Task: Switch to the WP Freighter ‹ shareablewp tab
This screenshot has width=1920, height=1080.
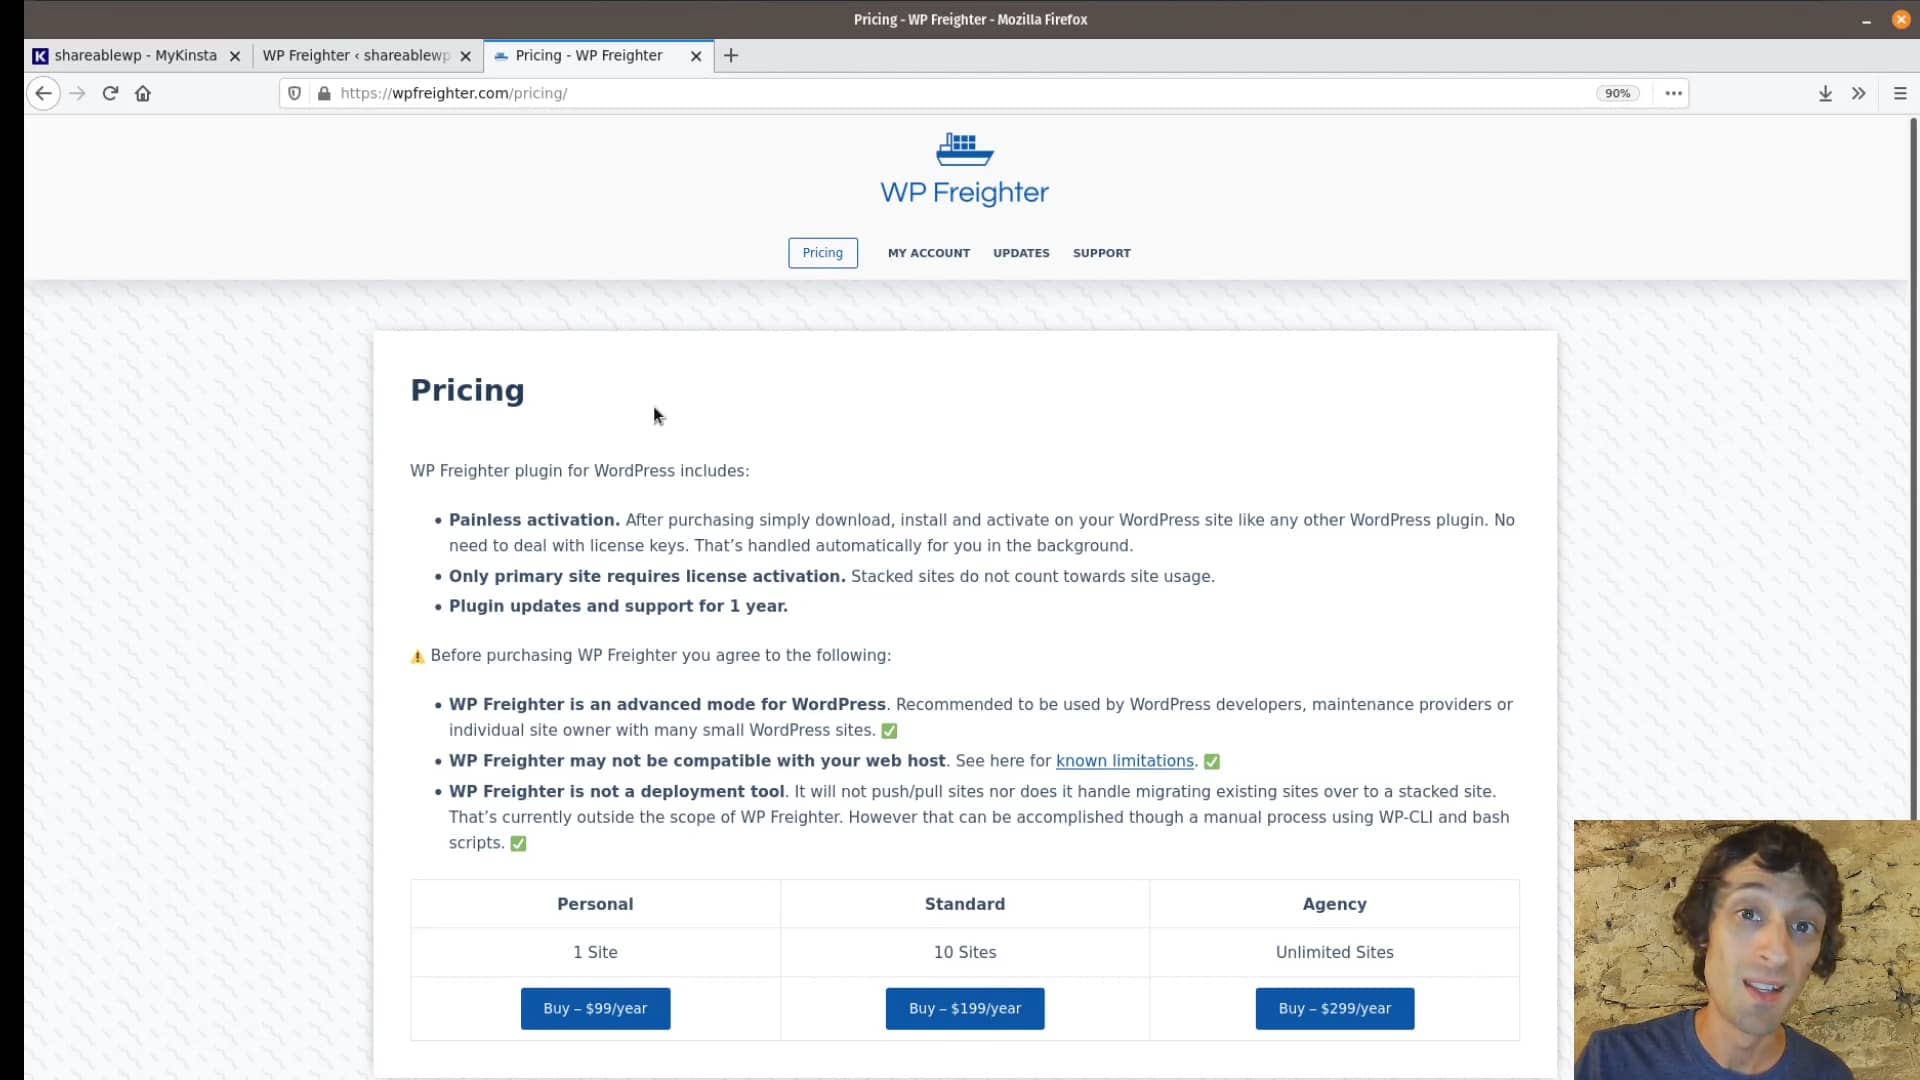Action: tap(368, 56)
